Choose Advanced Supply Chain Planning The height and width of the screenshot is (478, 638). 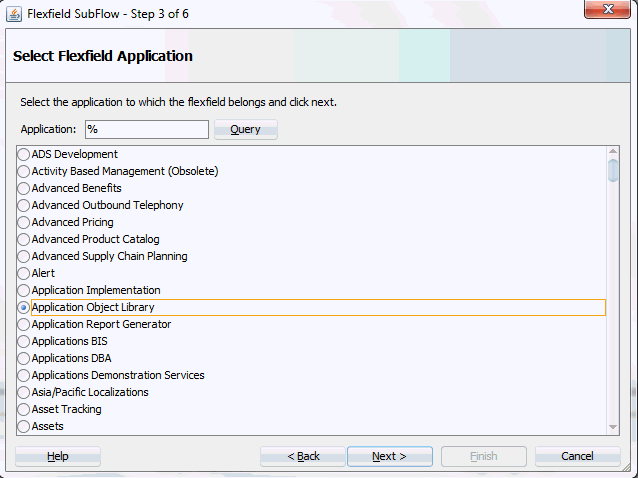coord(24,256)
